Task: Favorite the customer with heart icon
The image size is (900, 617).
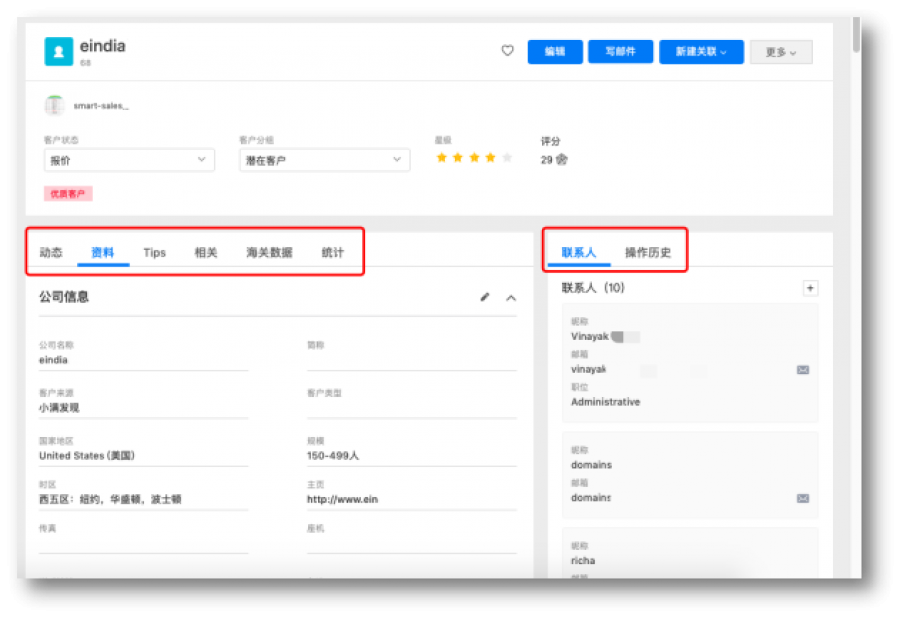Action: tap(507, 51)
